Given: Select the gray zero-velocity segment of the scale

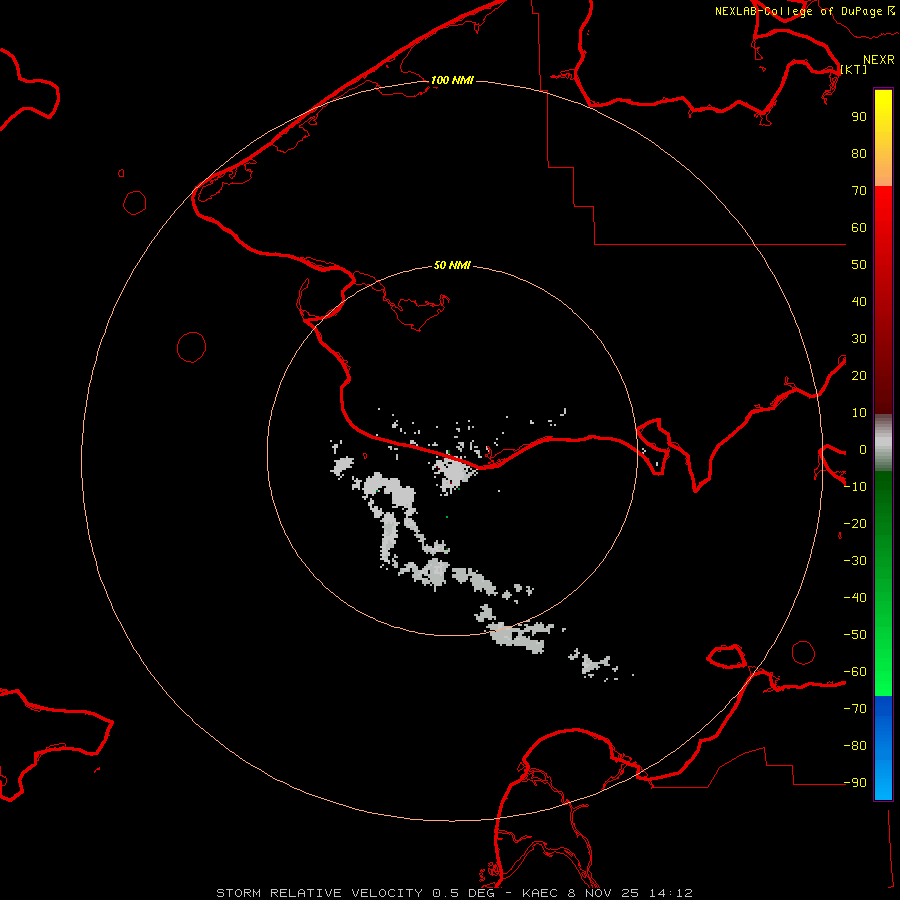Looking at the screenshot, I should (883, 443).
